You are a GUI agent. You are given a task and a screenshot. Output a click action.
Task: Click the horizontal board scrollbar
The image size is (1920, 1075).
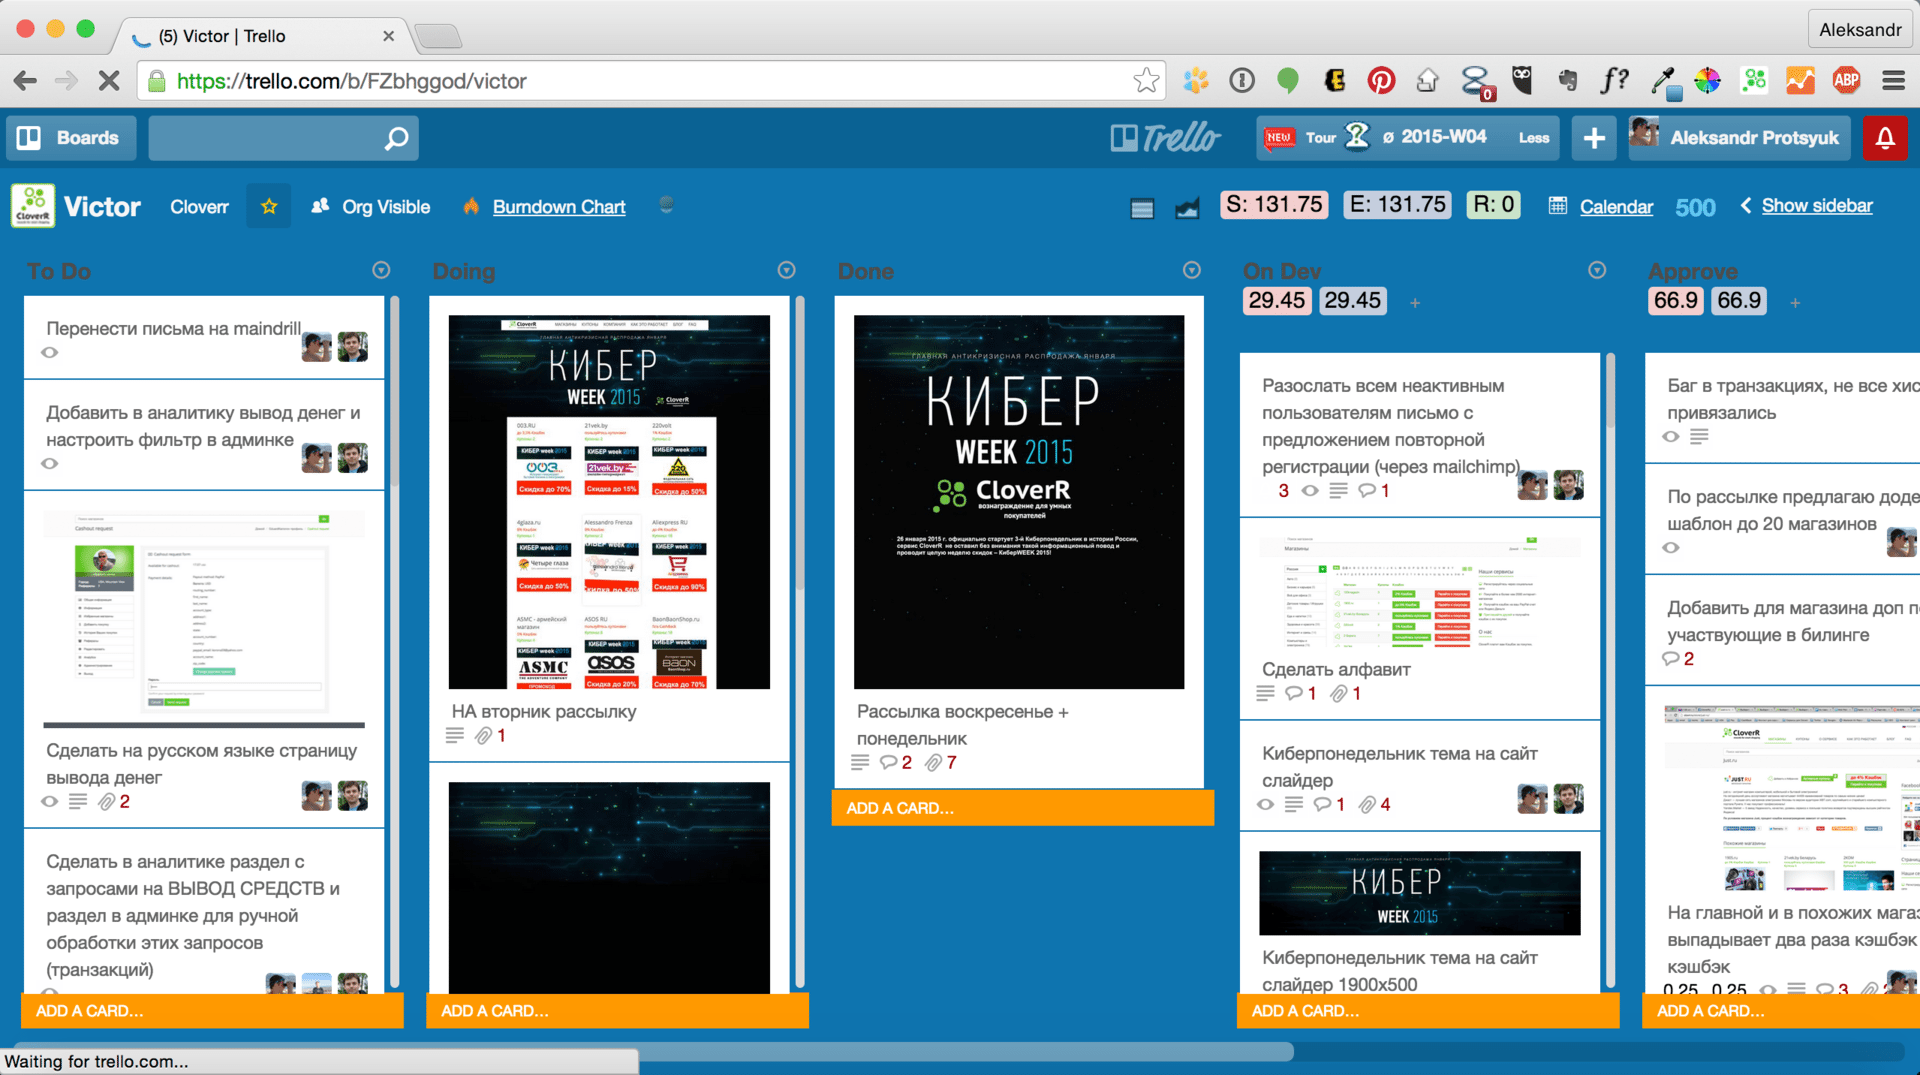coord(652,1051)
